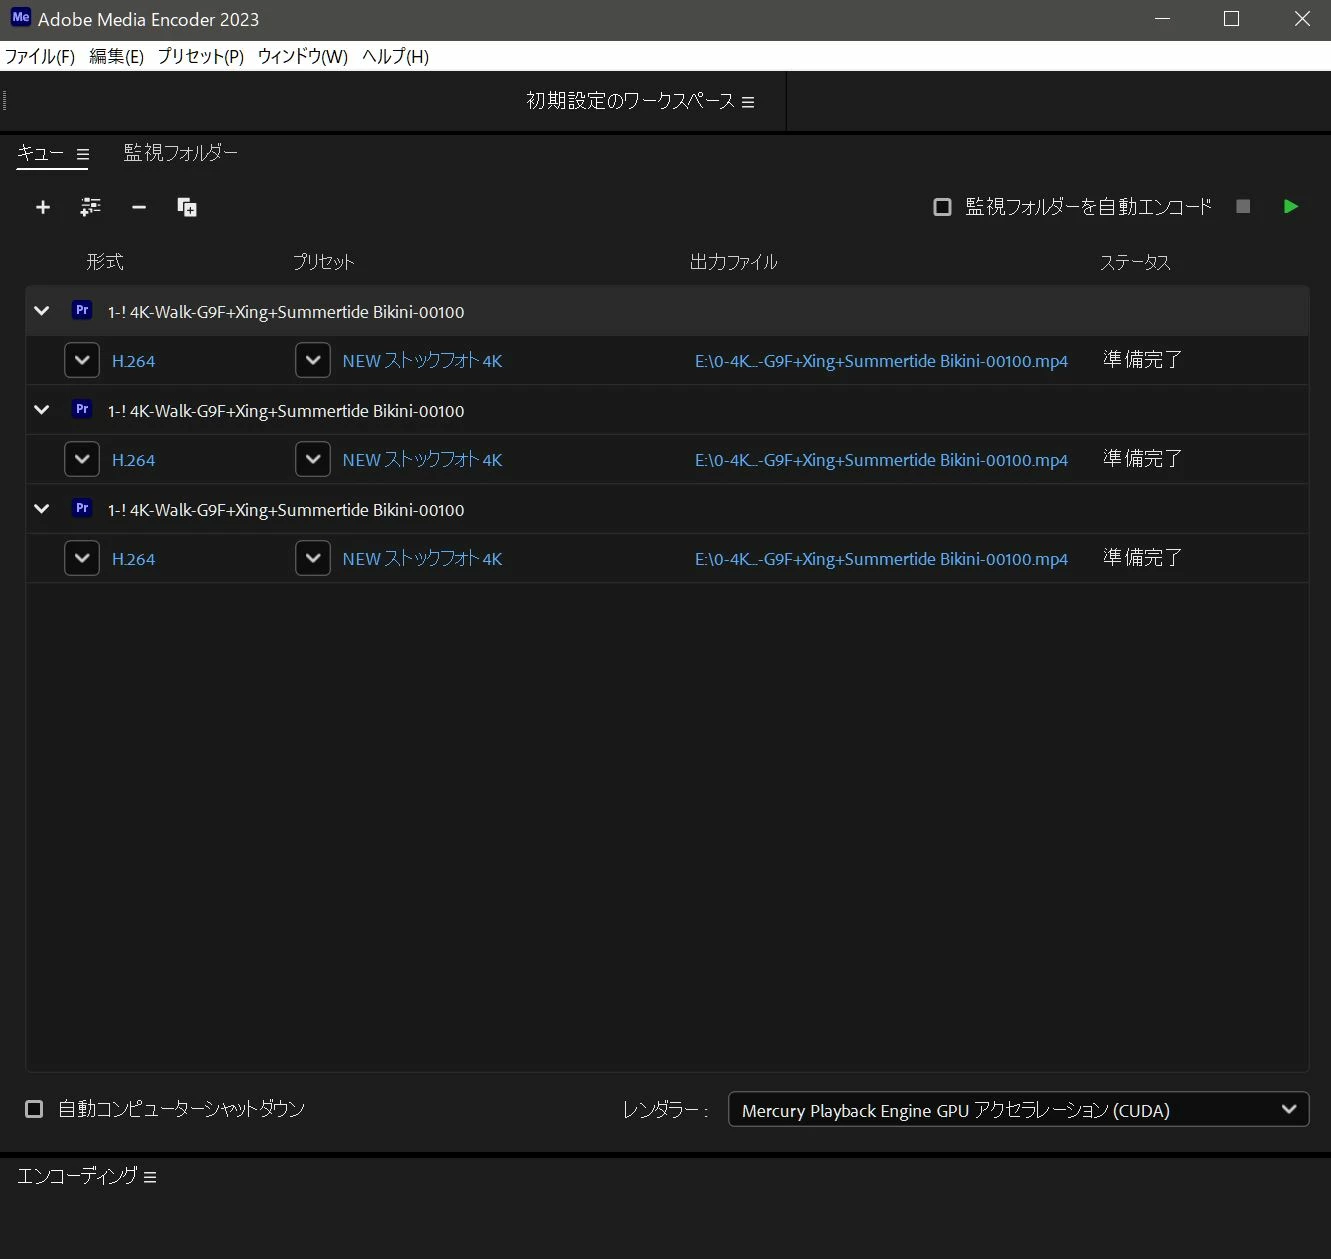Open the プリセット(P) menu

201,56
